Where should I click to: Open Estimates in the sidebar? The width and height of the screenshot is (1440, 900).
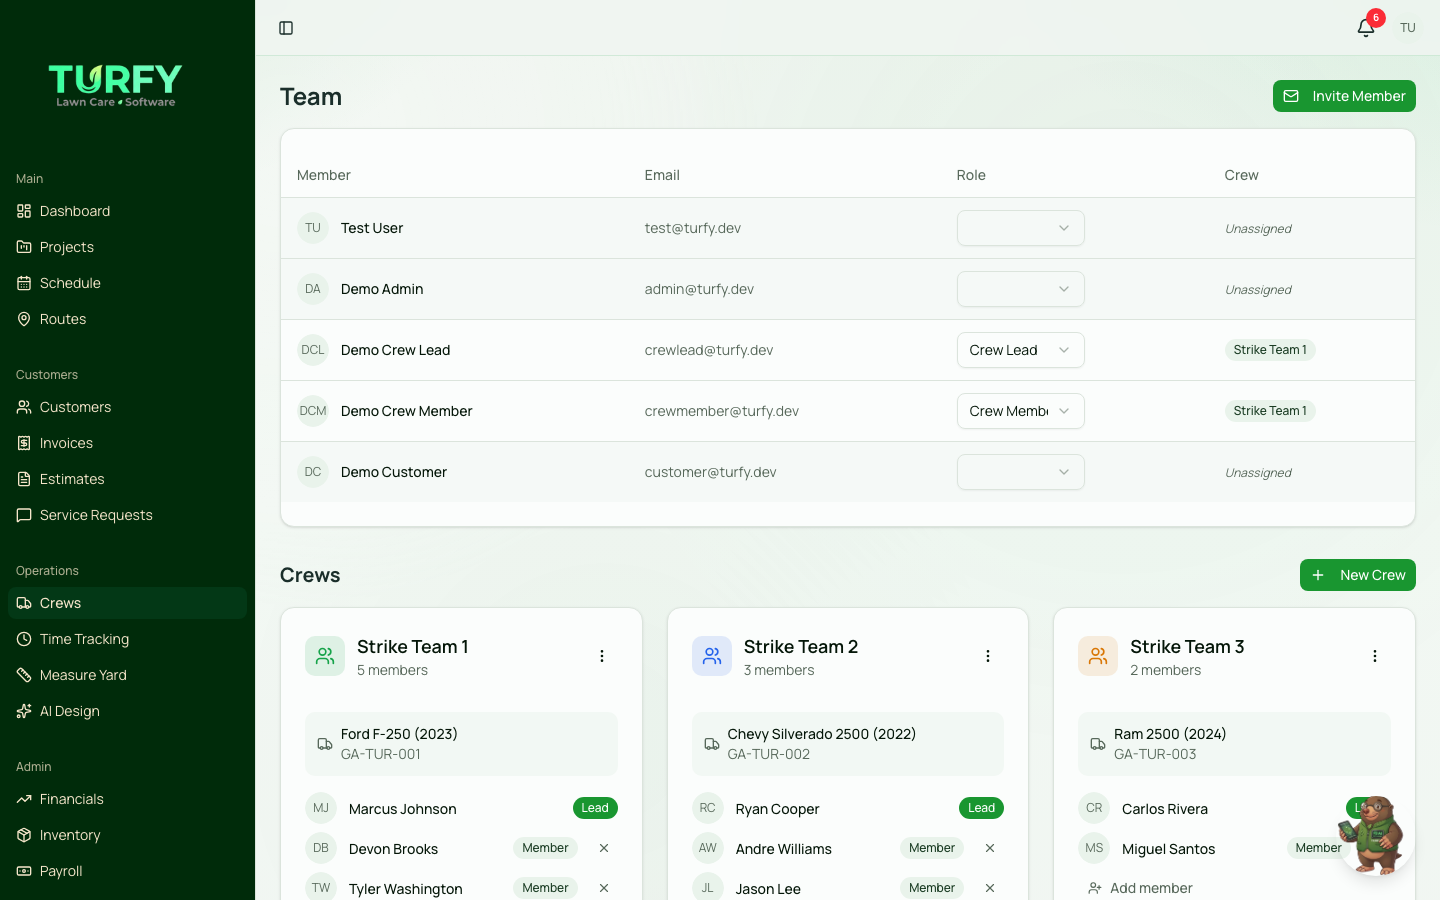127,479
